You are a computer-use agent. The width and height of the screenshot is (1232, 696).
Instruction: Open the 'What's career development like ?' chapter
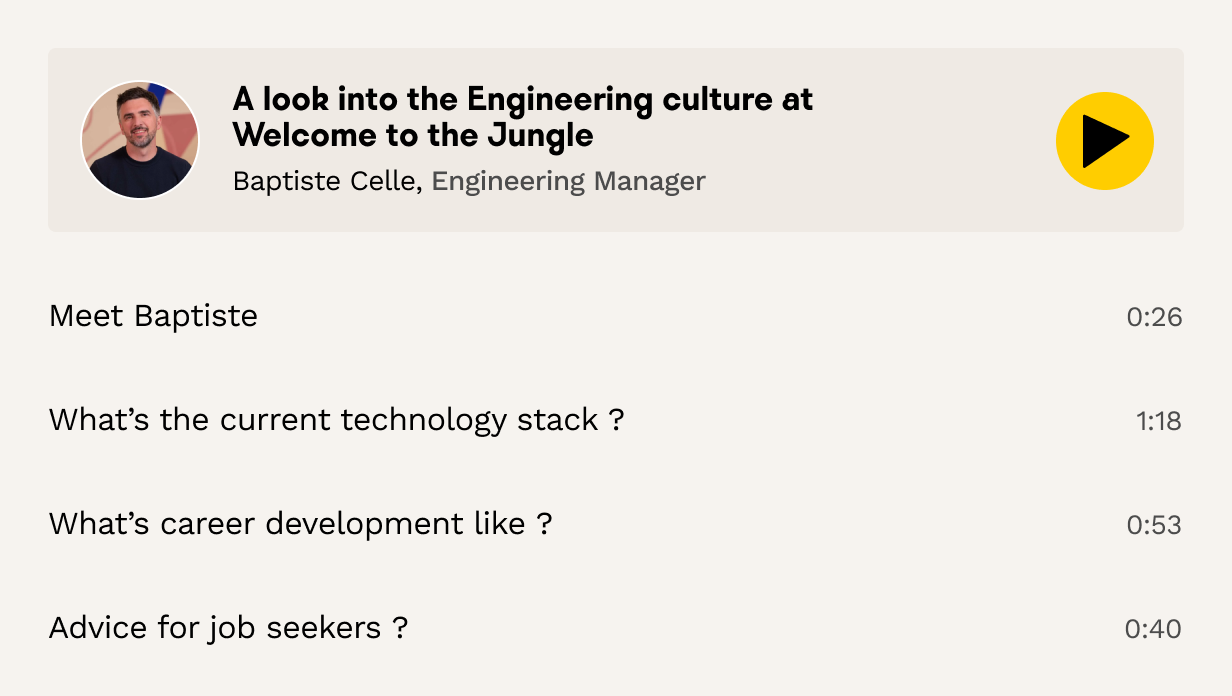click(x=300, y=524)
